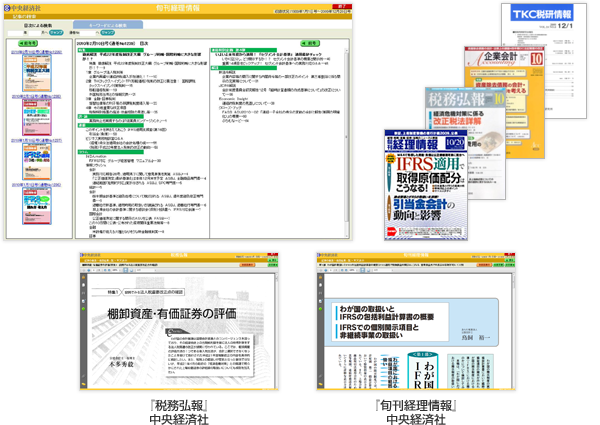600x425 pixels.
Task: Focus the month input field
Action: [35, 33]
